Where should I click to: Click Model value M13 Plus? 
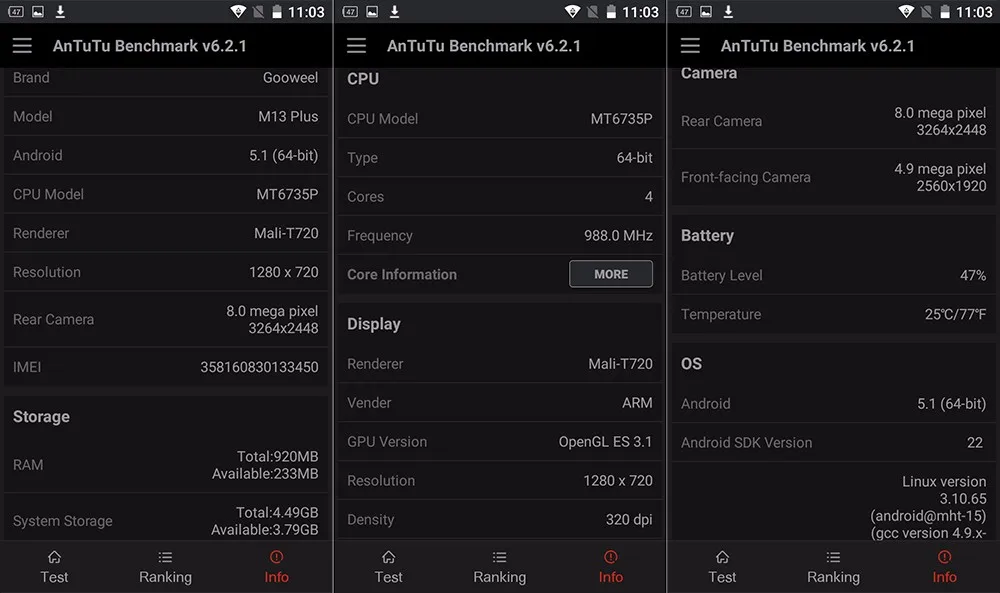288,117
